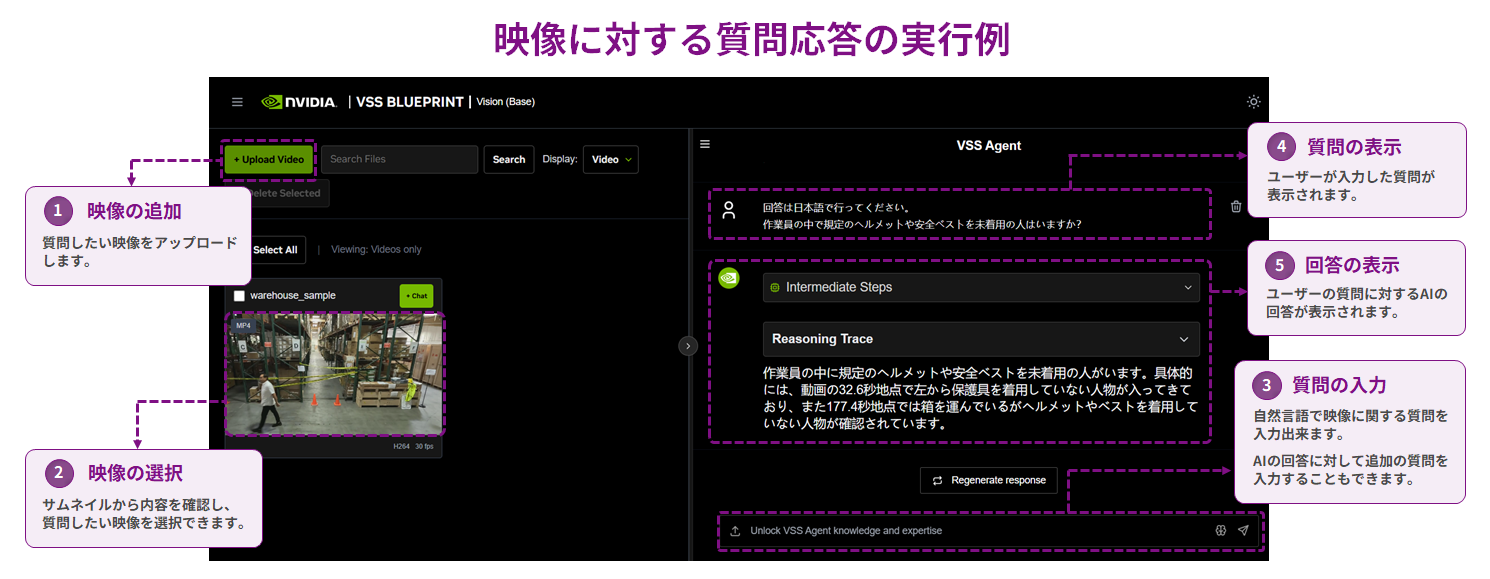Open Chat for warehouse_sample video

coord(417,296)
